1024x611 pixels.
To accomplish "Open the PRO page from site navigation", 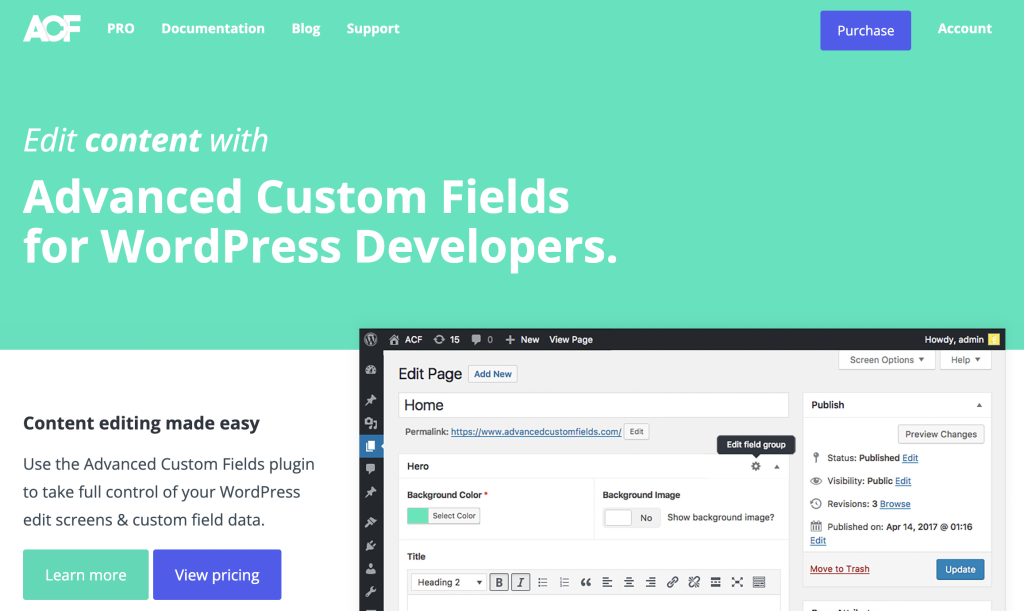I will [121, 29].
